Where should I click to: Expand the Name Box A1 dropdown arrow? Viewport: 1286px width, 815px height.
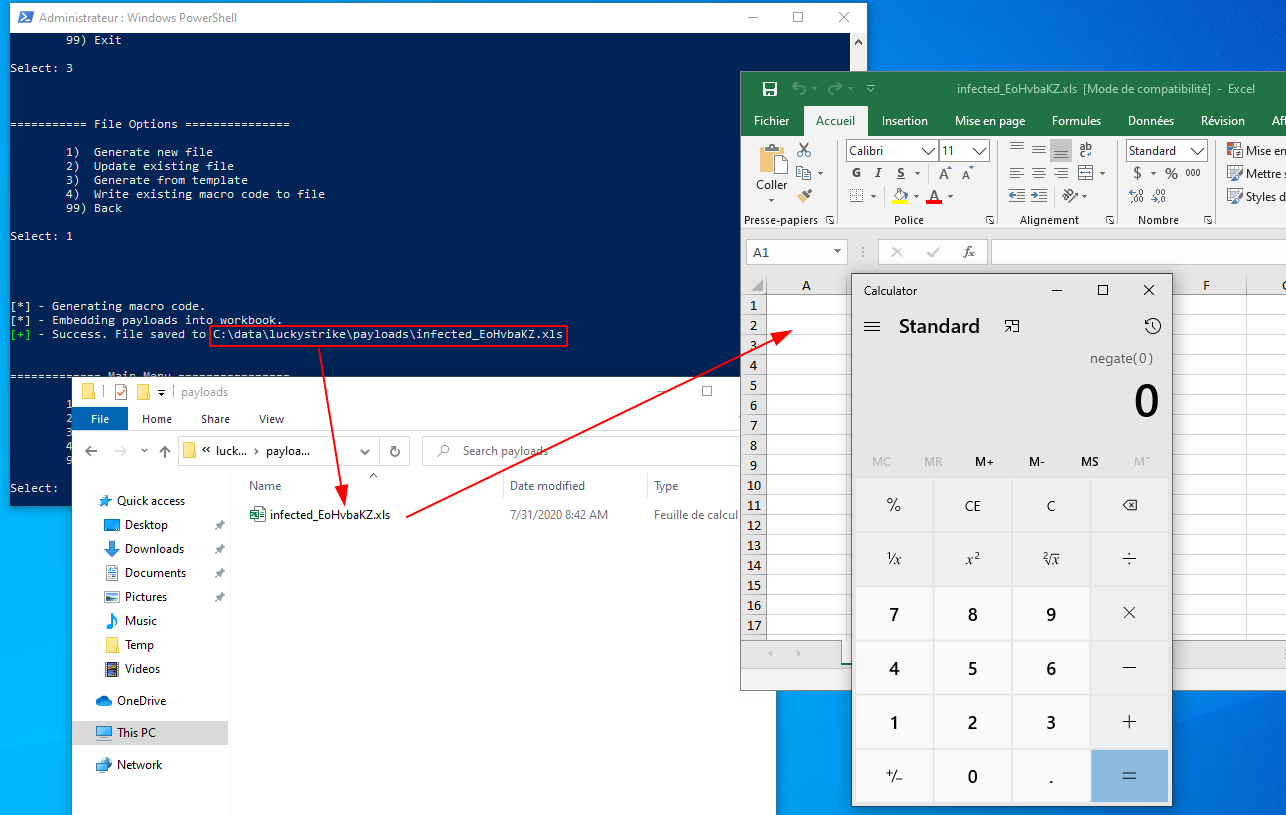pos(836,252)
